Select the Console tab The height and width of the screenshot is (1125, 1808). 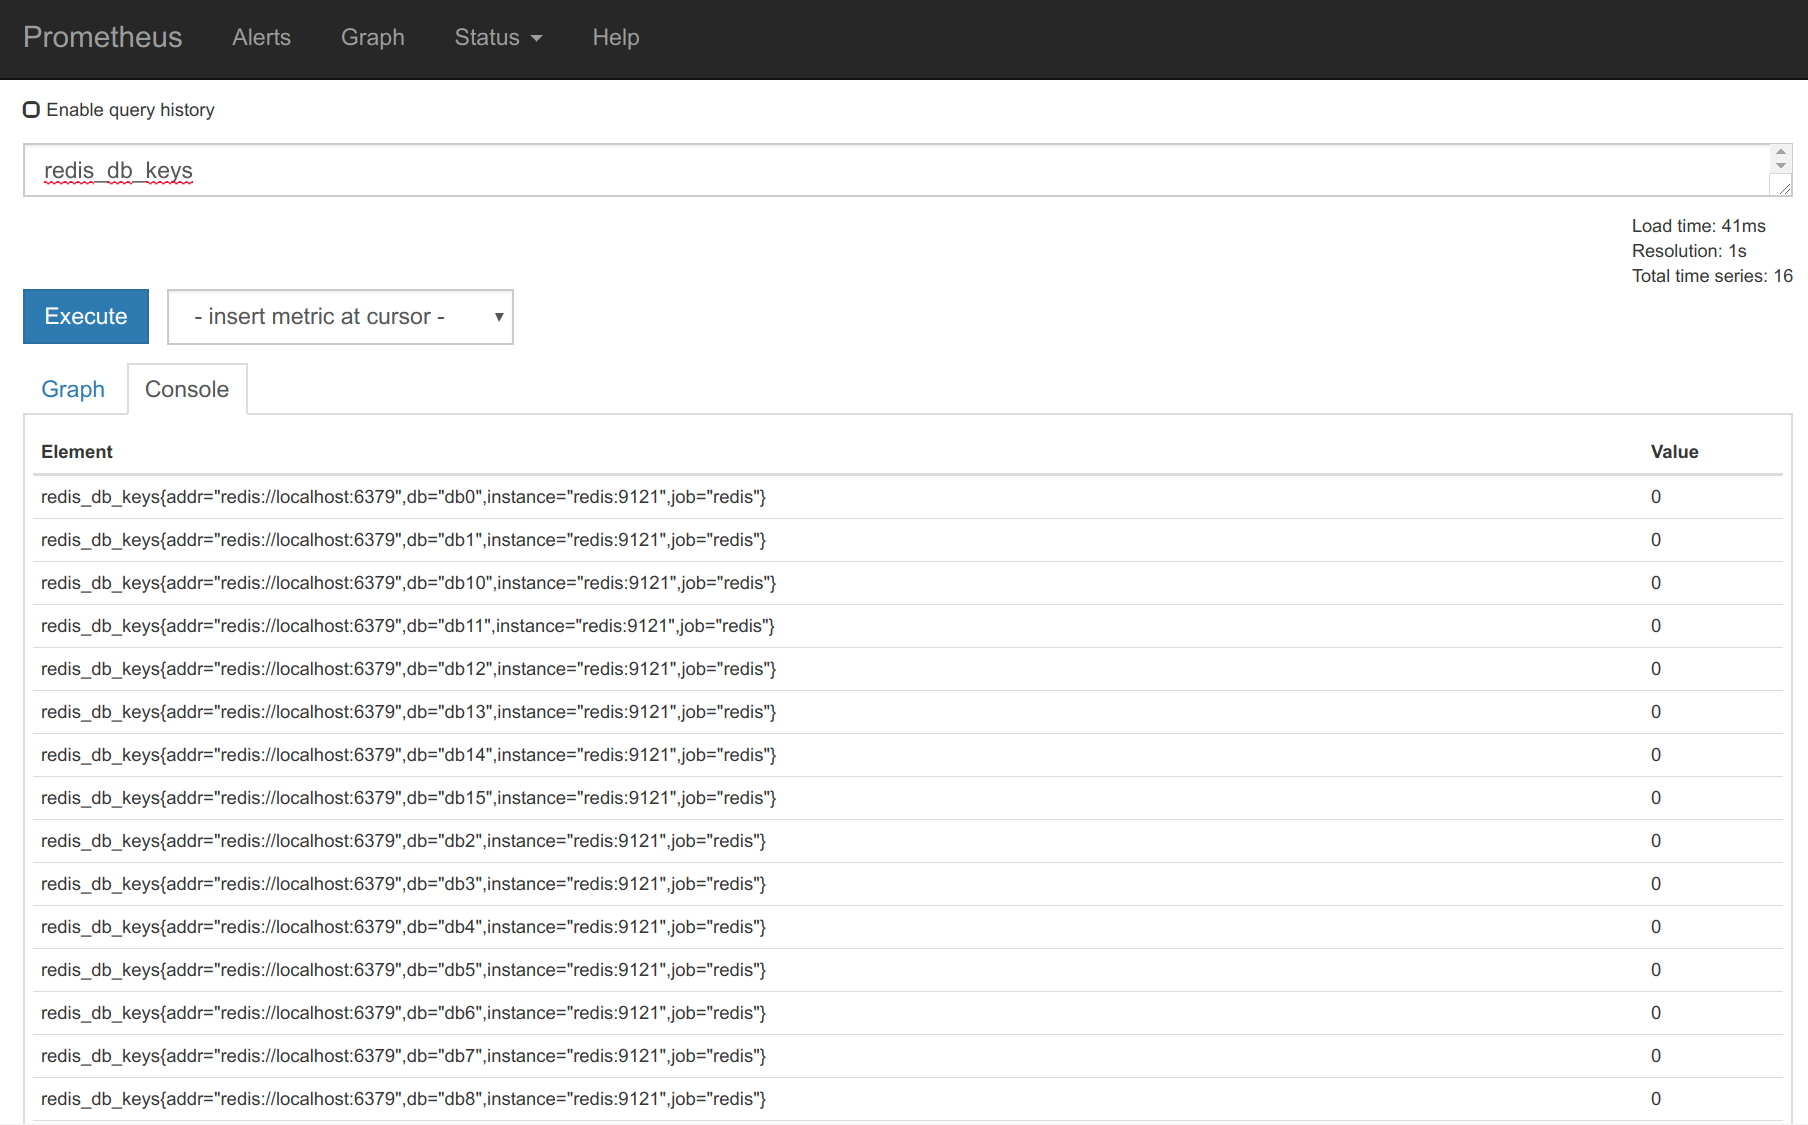click(x=187, y=389)
